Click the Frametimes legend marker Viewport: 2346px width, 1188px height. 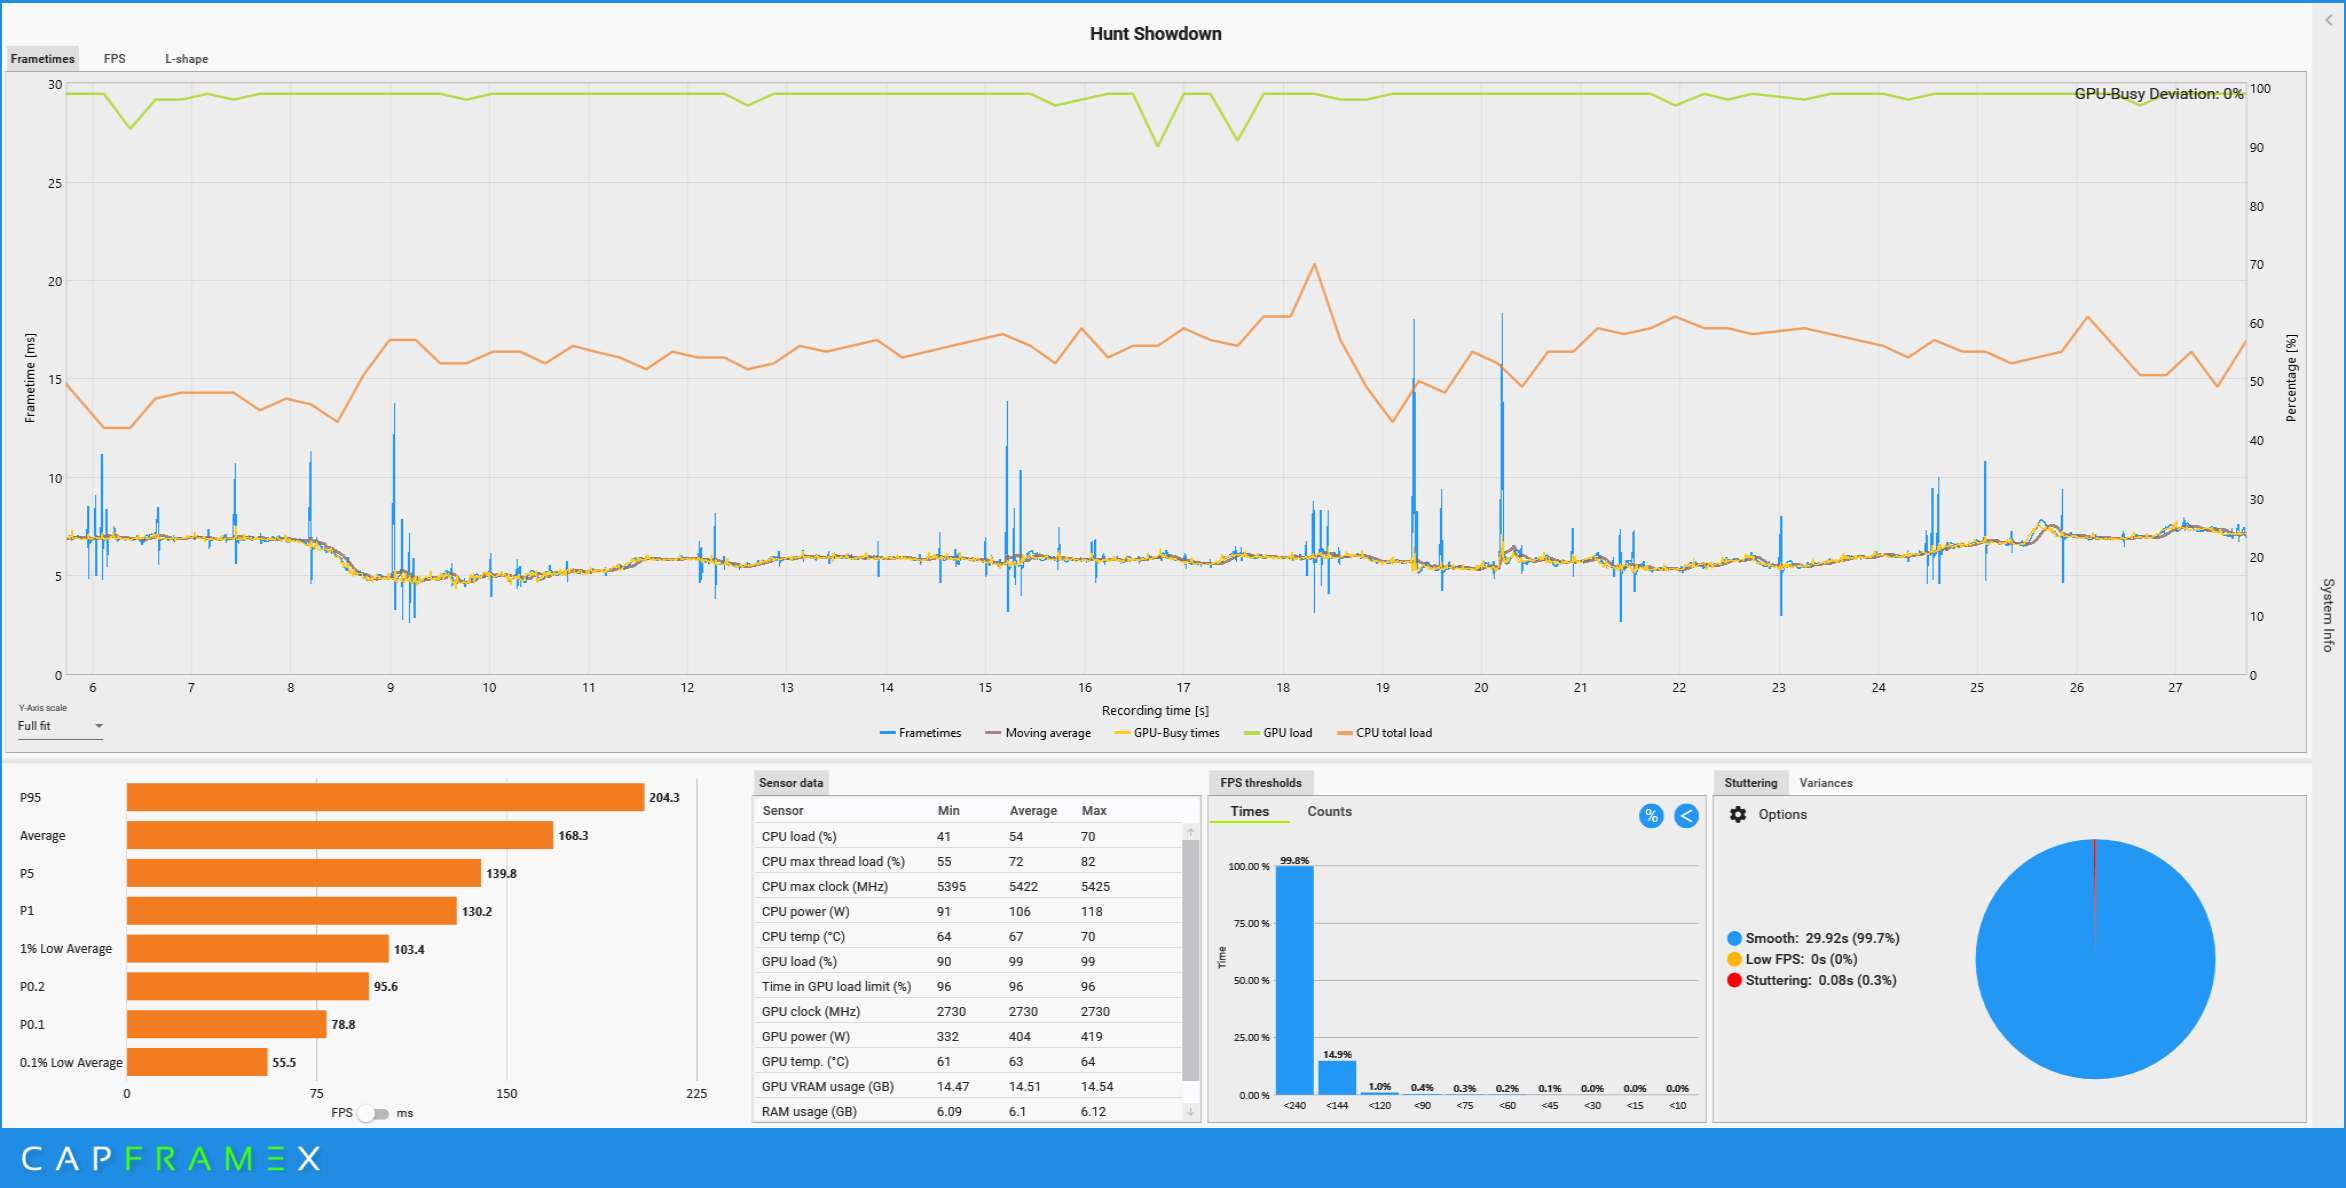coord(887,733)
